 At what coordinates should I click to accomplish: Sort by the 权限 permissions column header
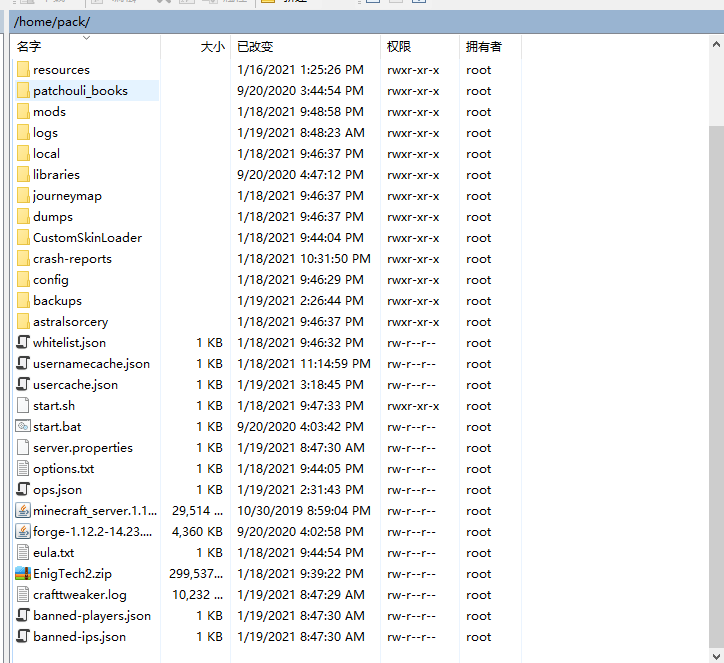click(420, 47)
